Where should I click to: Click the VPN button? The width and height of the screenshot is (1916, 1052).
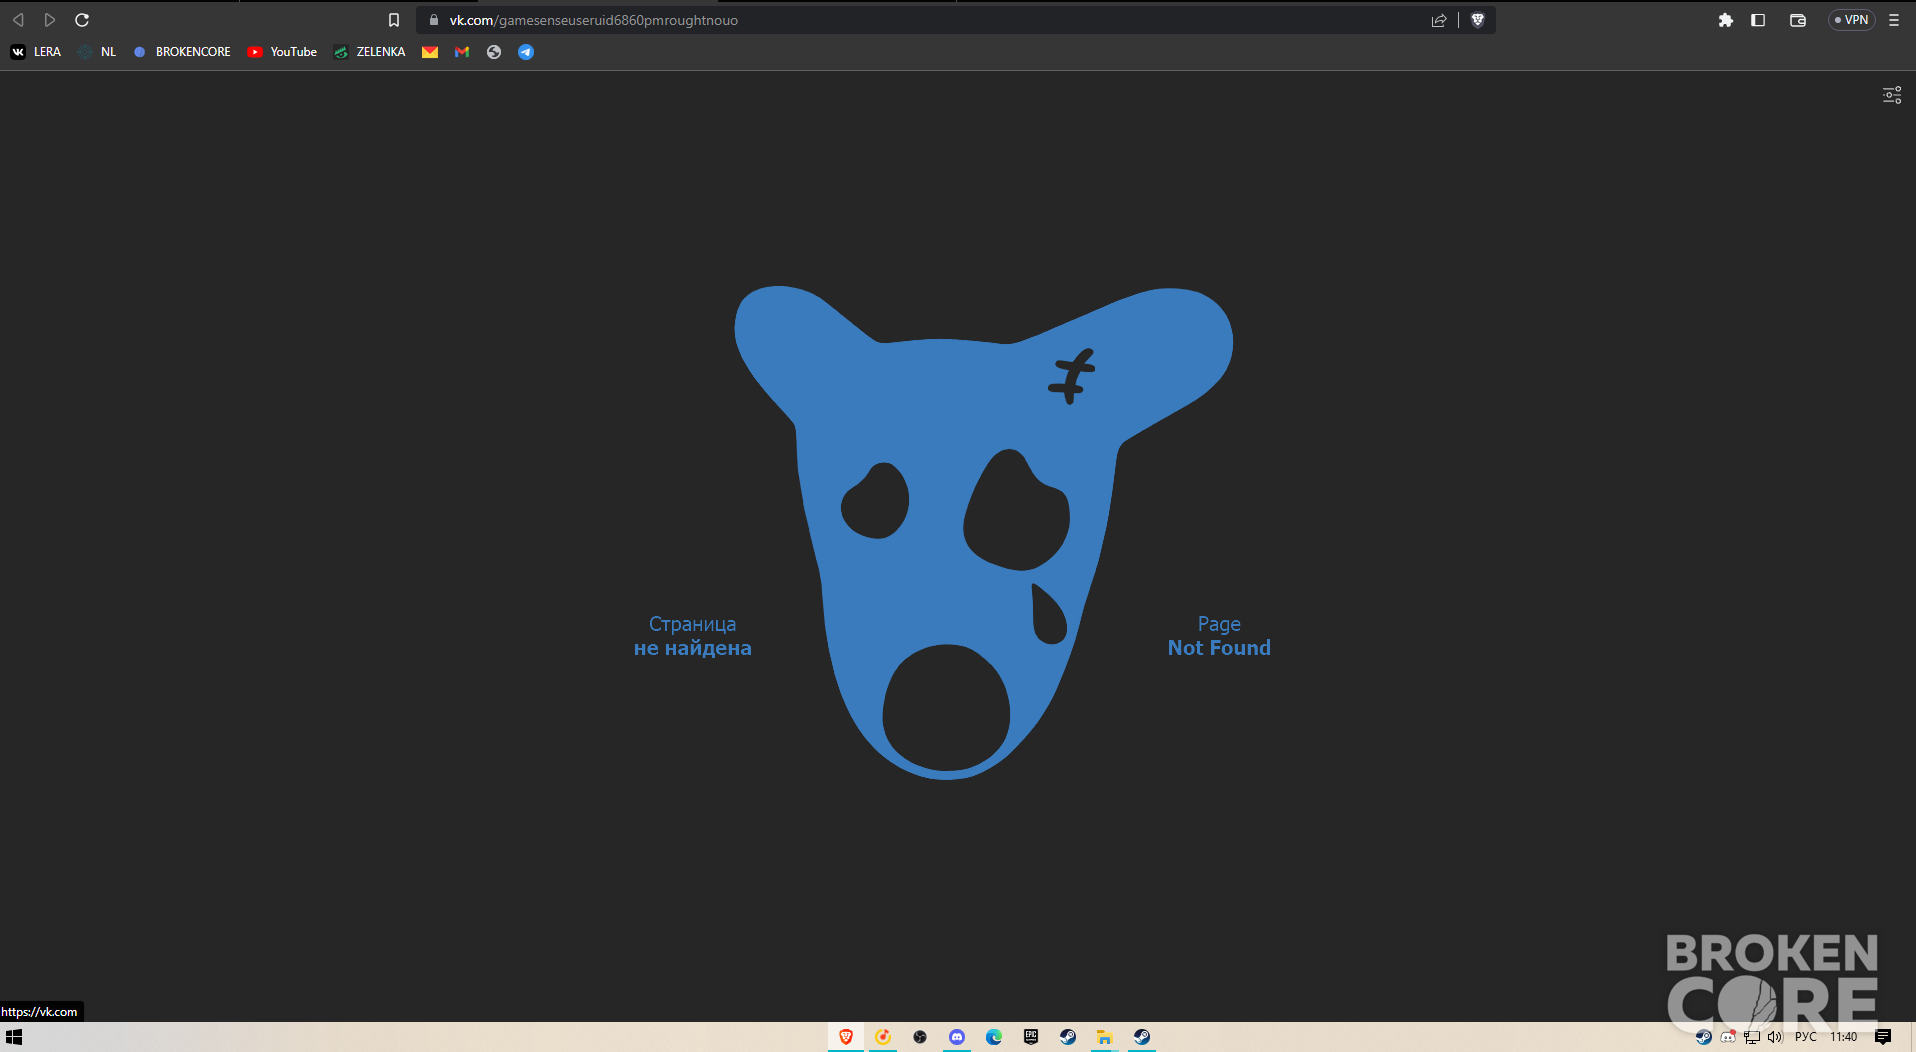[1851, 20]
